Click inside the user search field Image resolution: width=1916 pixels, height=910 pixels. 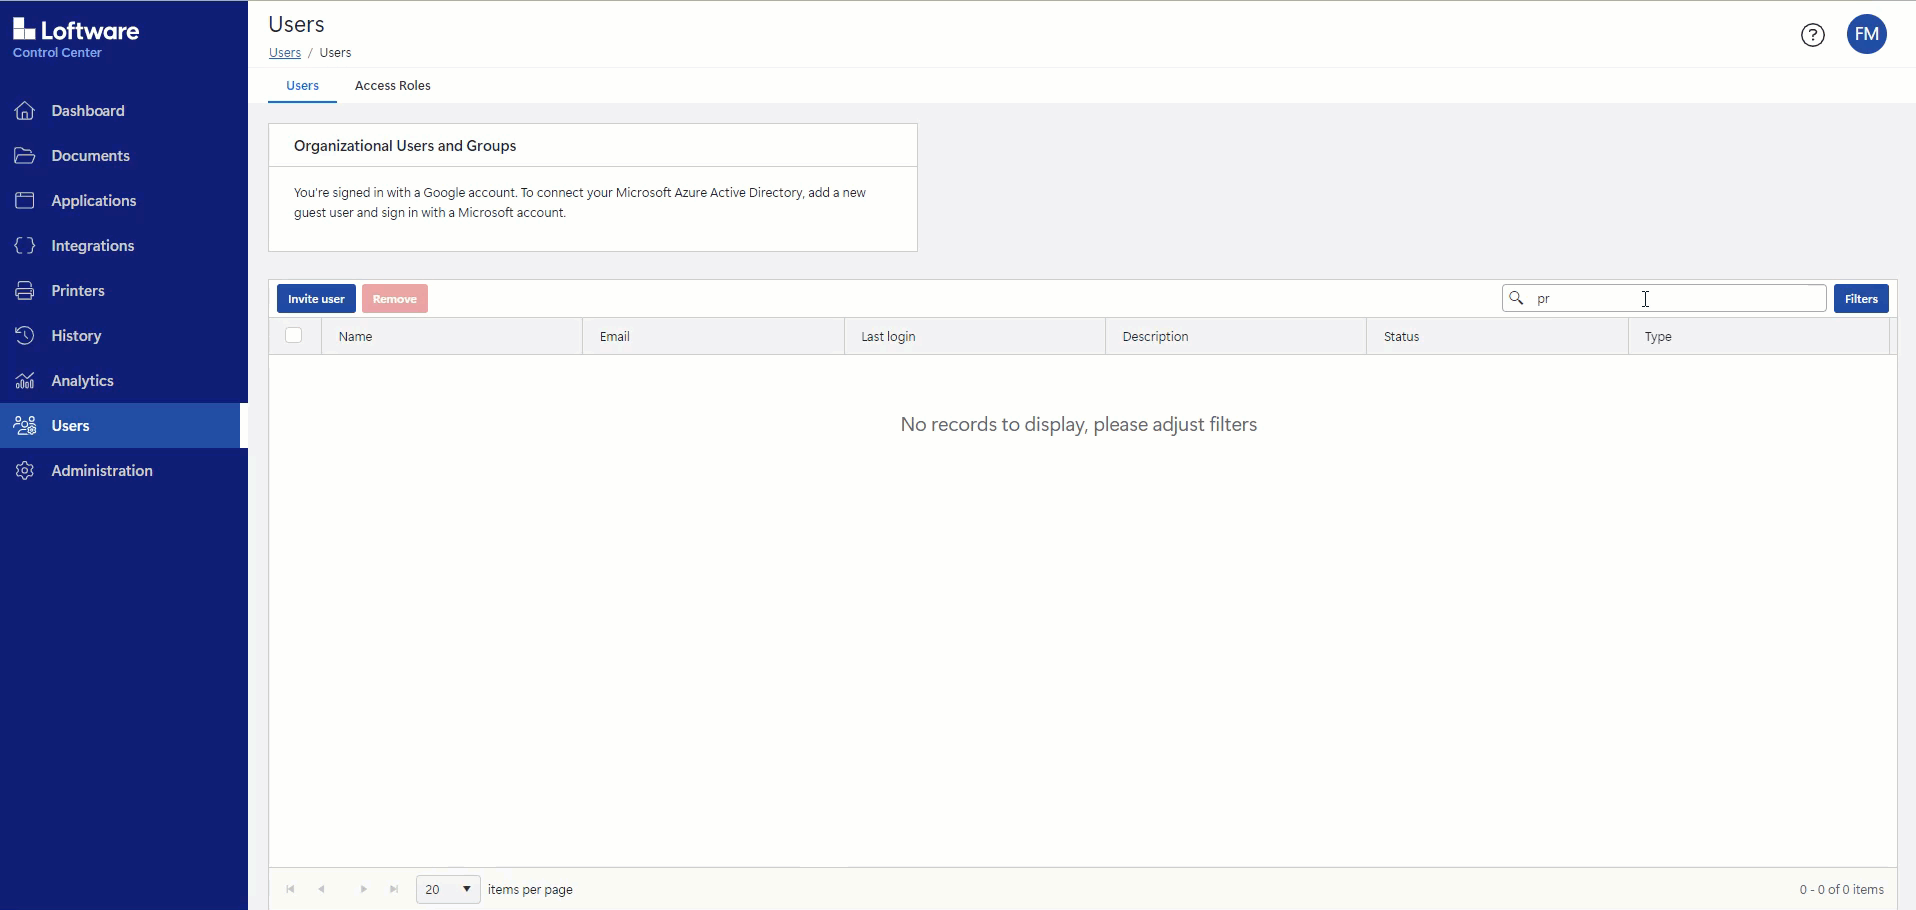1660,298
